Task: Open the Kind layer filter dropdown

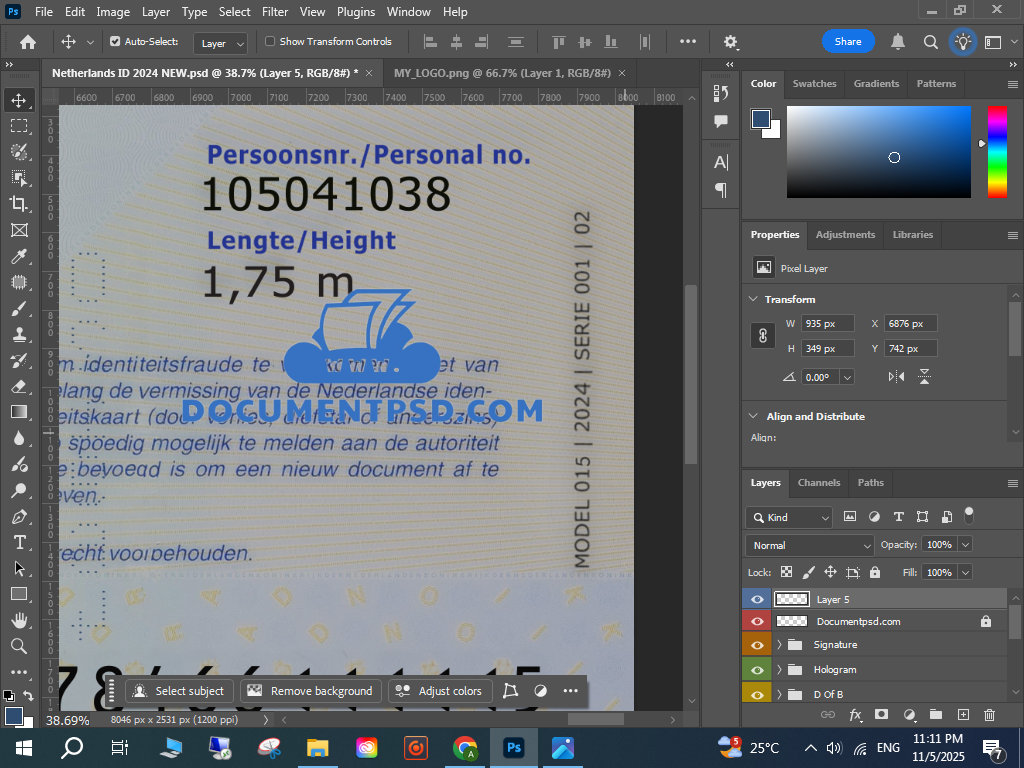Action: 789,517
